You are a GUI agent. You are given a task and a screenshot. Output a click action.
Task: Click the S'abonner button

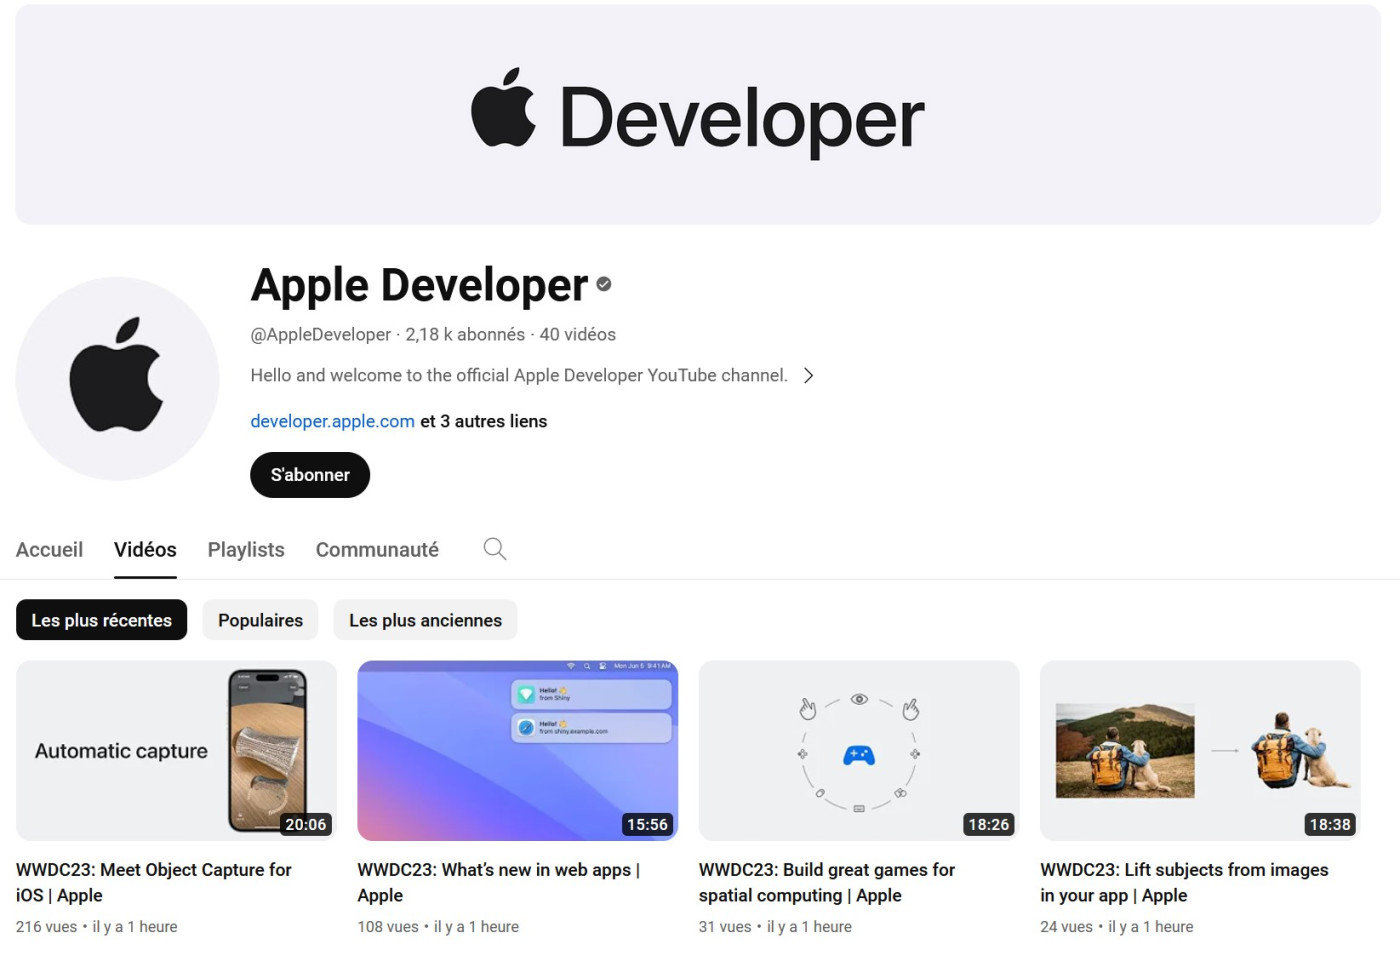[310, 475]
